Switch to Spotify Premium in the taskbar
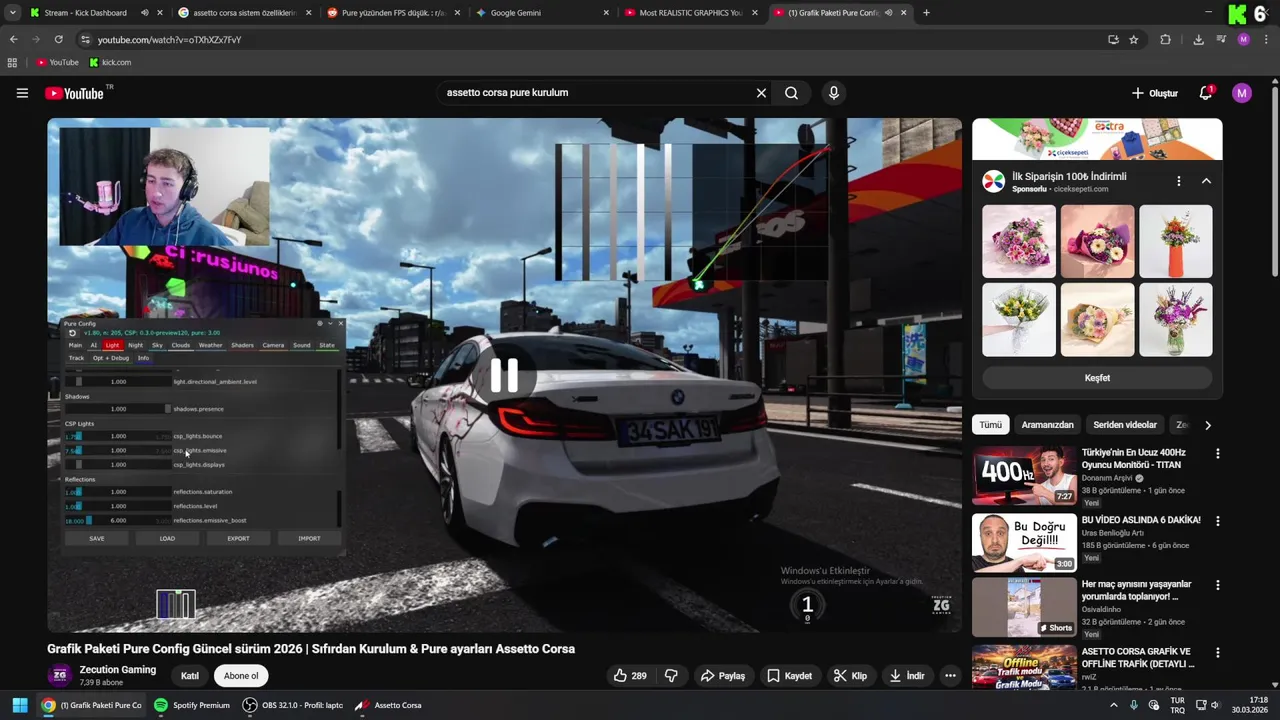The height and width of the screenshot is (720, 1280). (192, 705)
